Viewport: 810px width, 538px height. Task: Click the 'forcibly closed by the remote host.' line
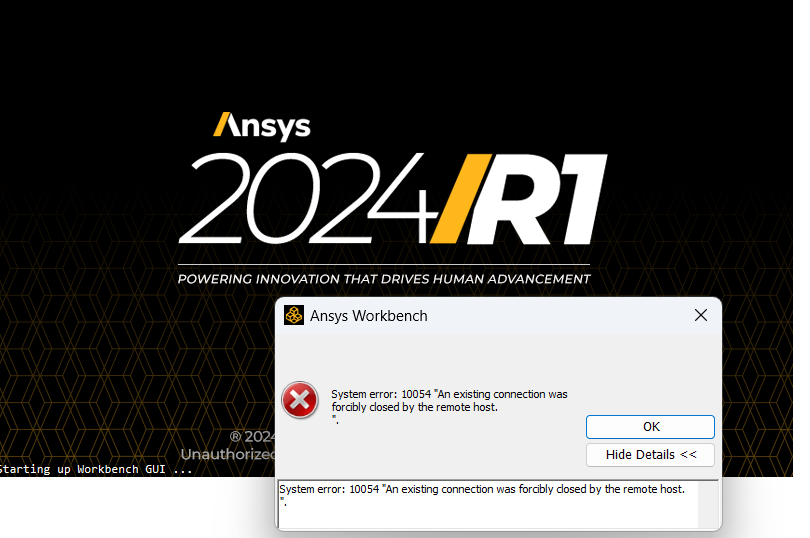414,407
